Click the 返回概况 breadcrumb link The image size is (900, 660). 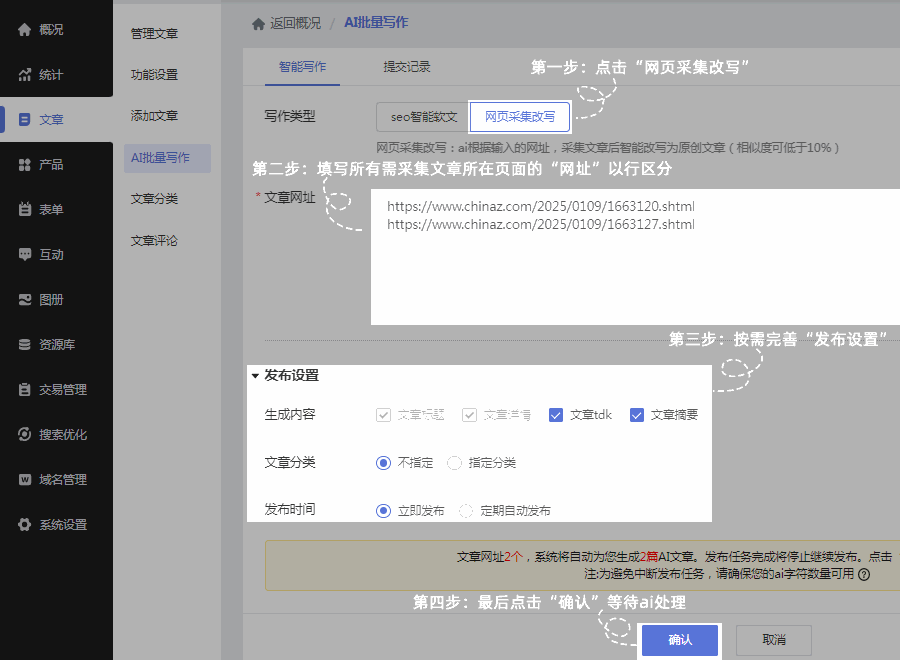[296, 24]
